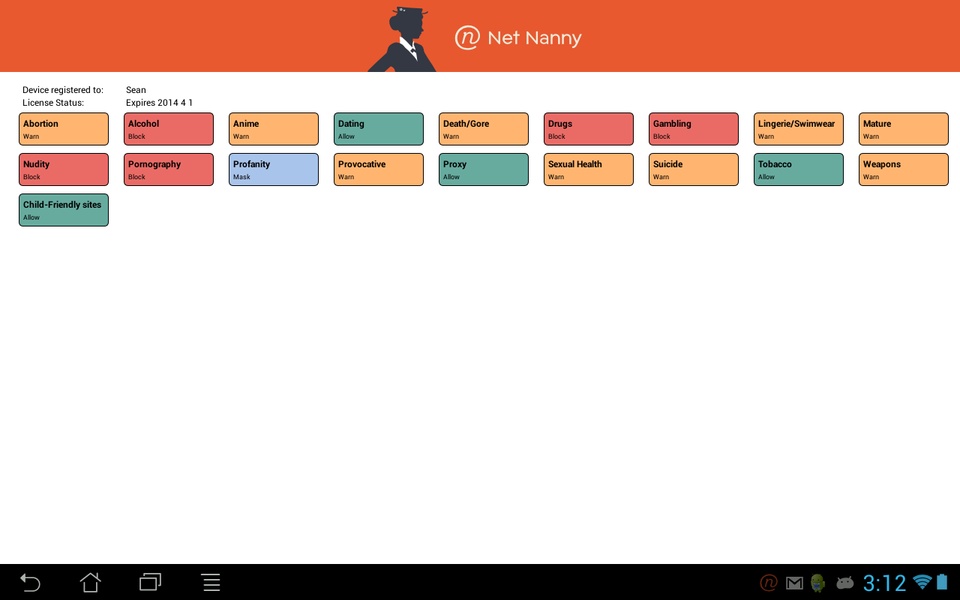Image resolution: width=960 pixels, height=600 pixels.
Task: Click the 'Device registered to:' label
Action: (63, 90)
